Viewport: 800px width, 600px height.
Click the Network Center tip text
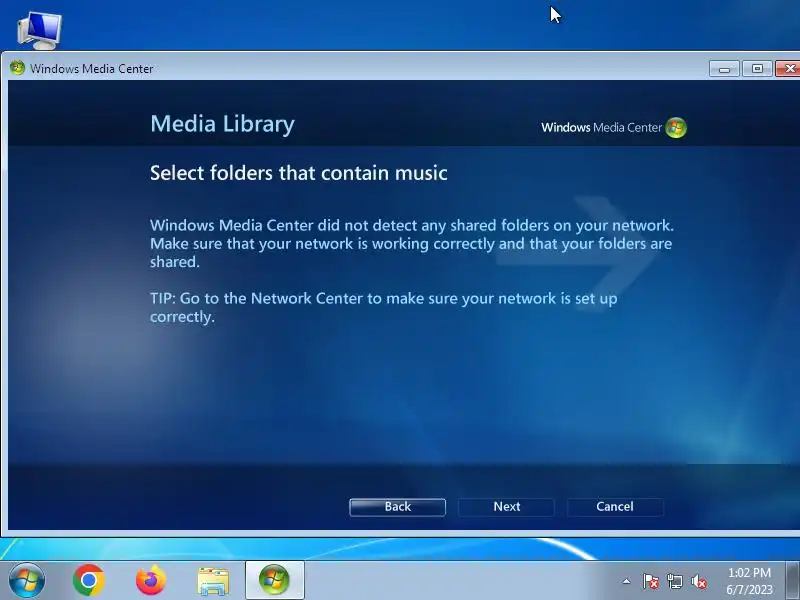point(384,307)
